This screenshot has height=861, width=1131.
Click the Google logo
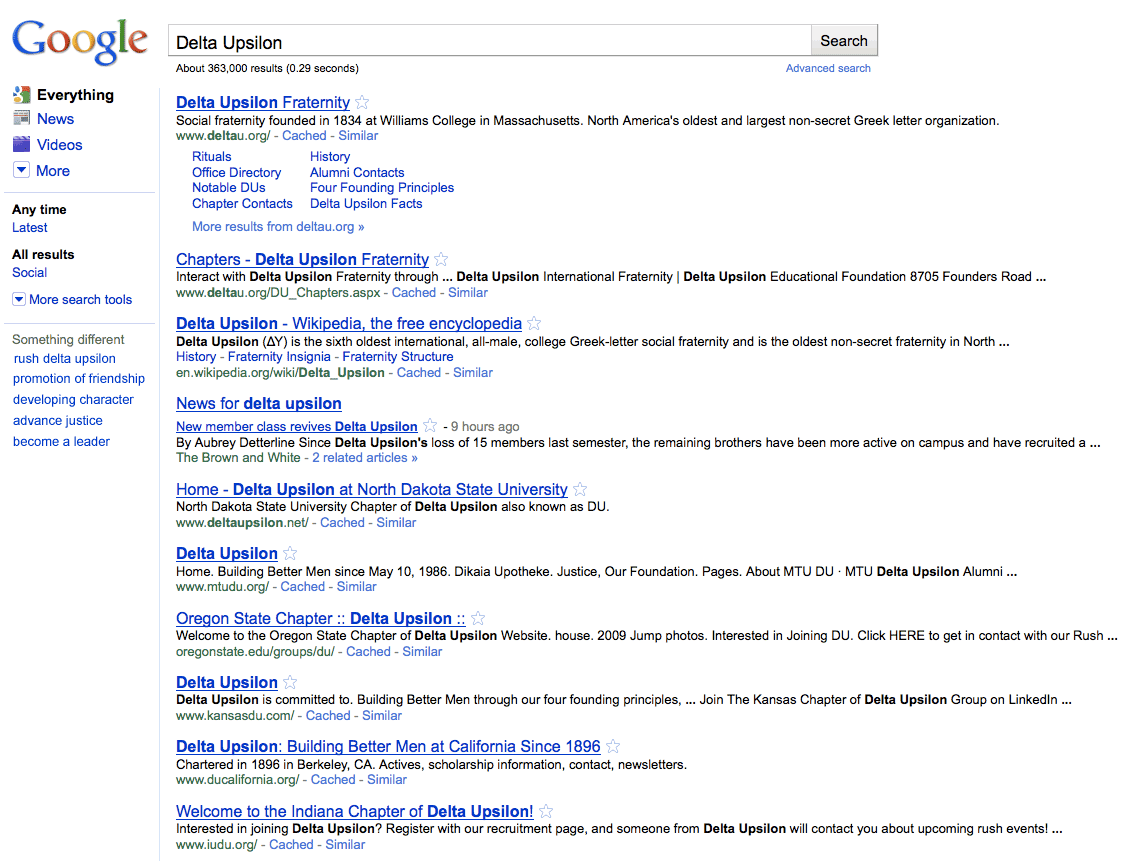(x=80, y=41)
